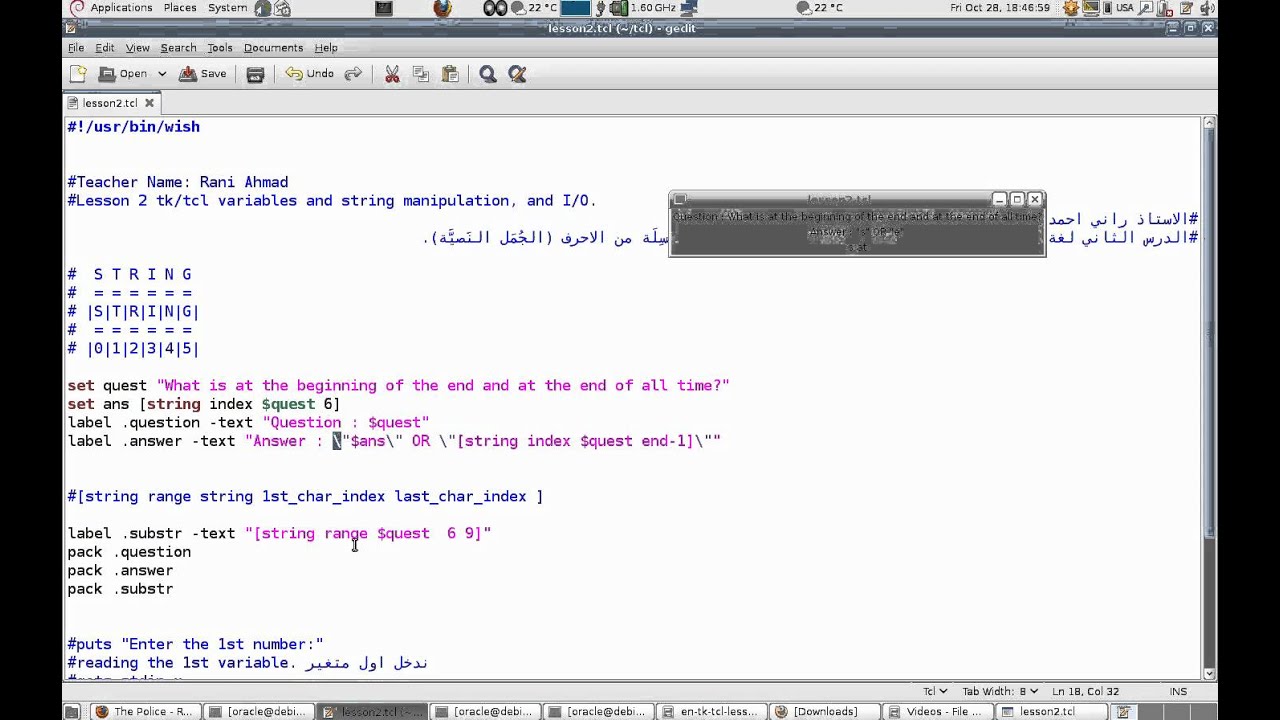Open the Edit menu
Viewport: 1280px width, 720px height.
[x=105, y=47]
